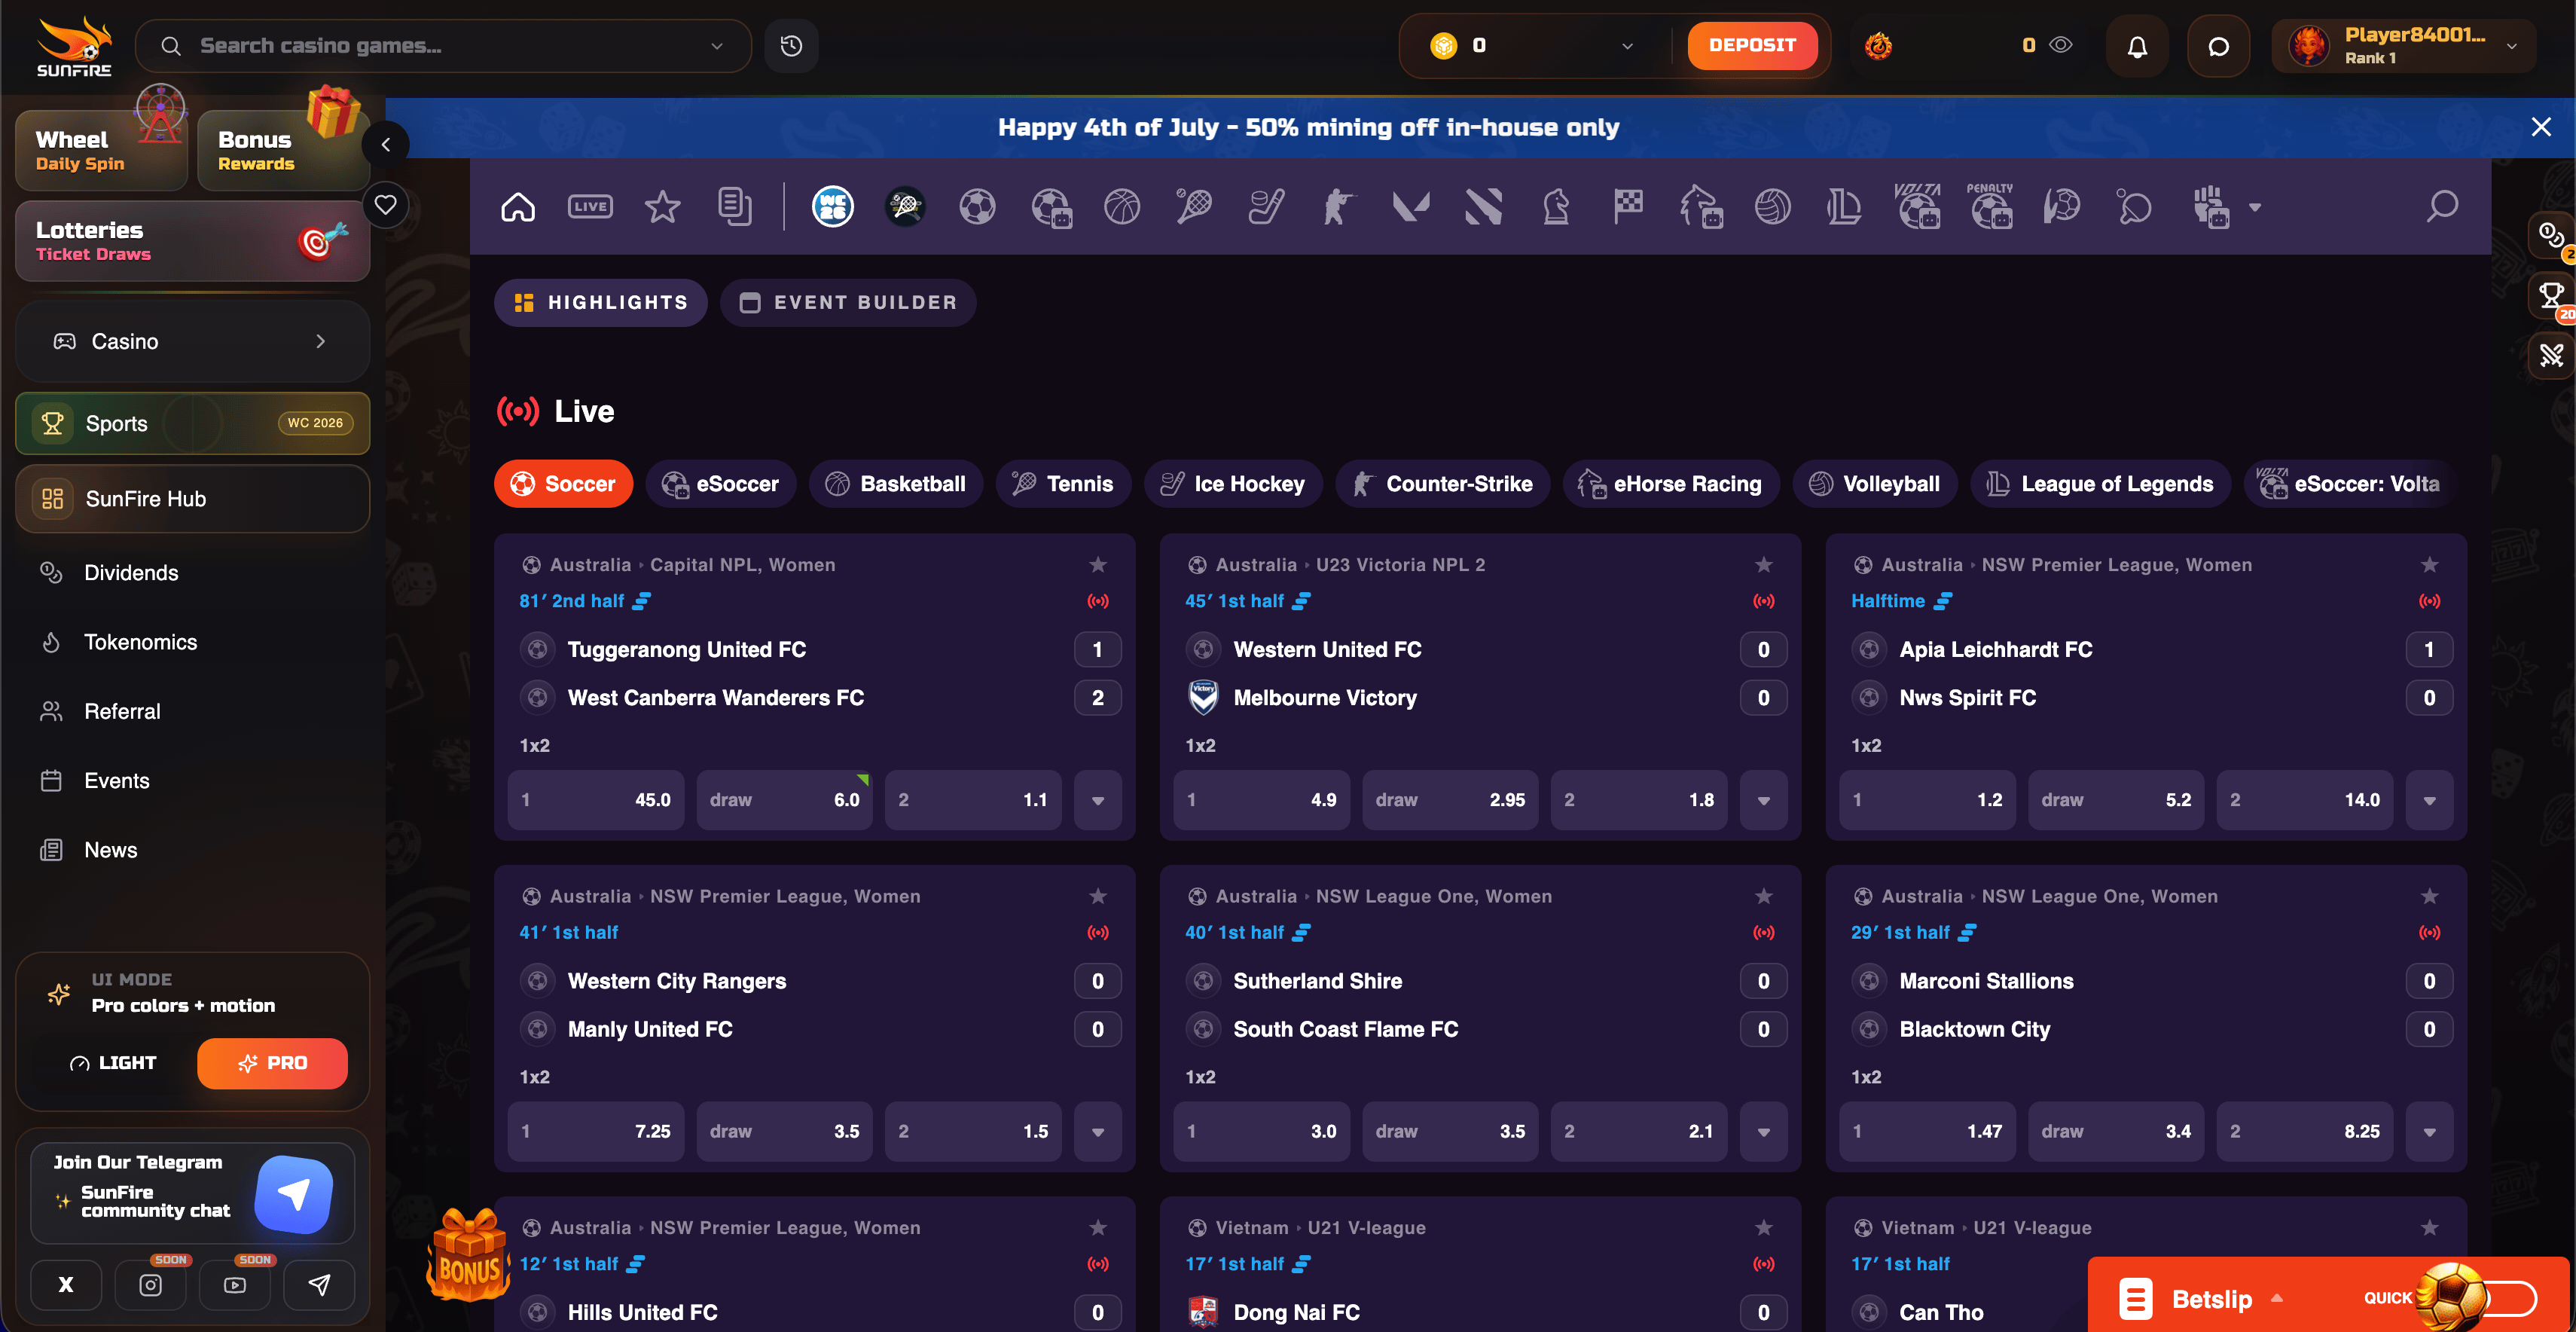Click the DEPOSIT button
Image resolution: width=2576 pixels, height=1332 pixels.
click(1752, 45)
